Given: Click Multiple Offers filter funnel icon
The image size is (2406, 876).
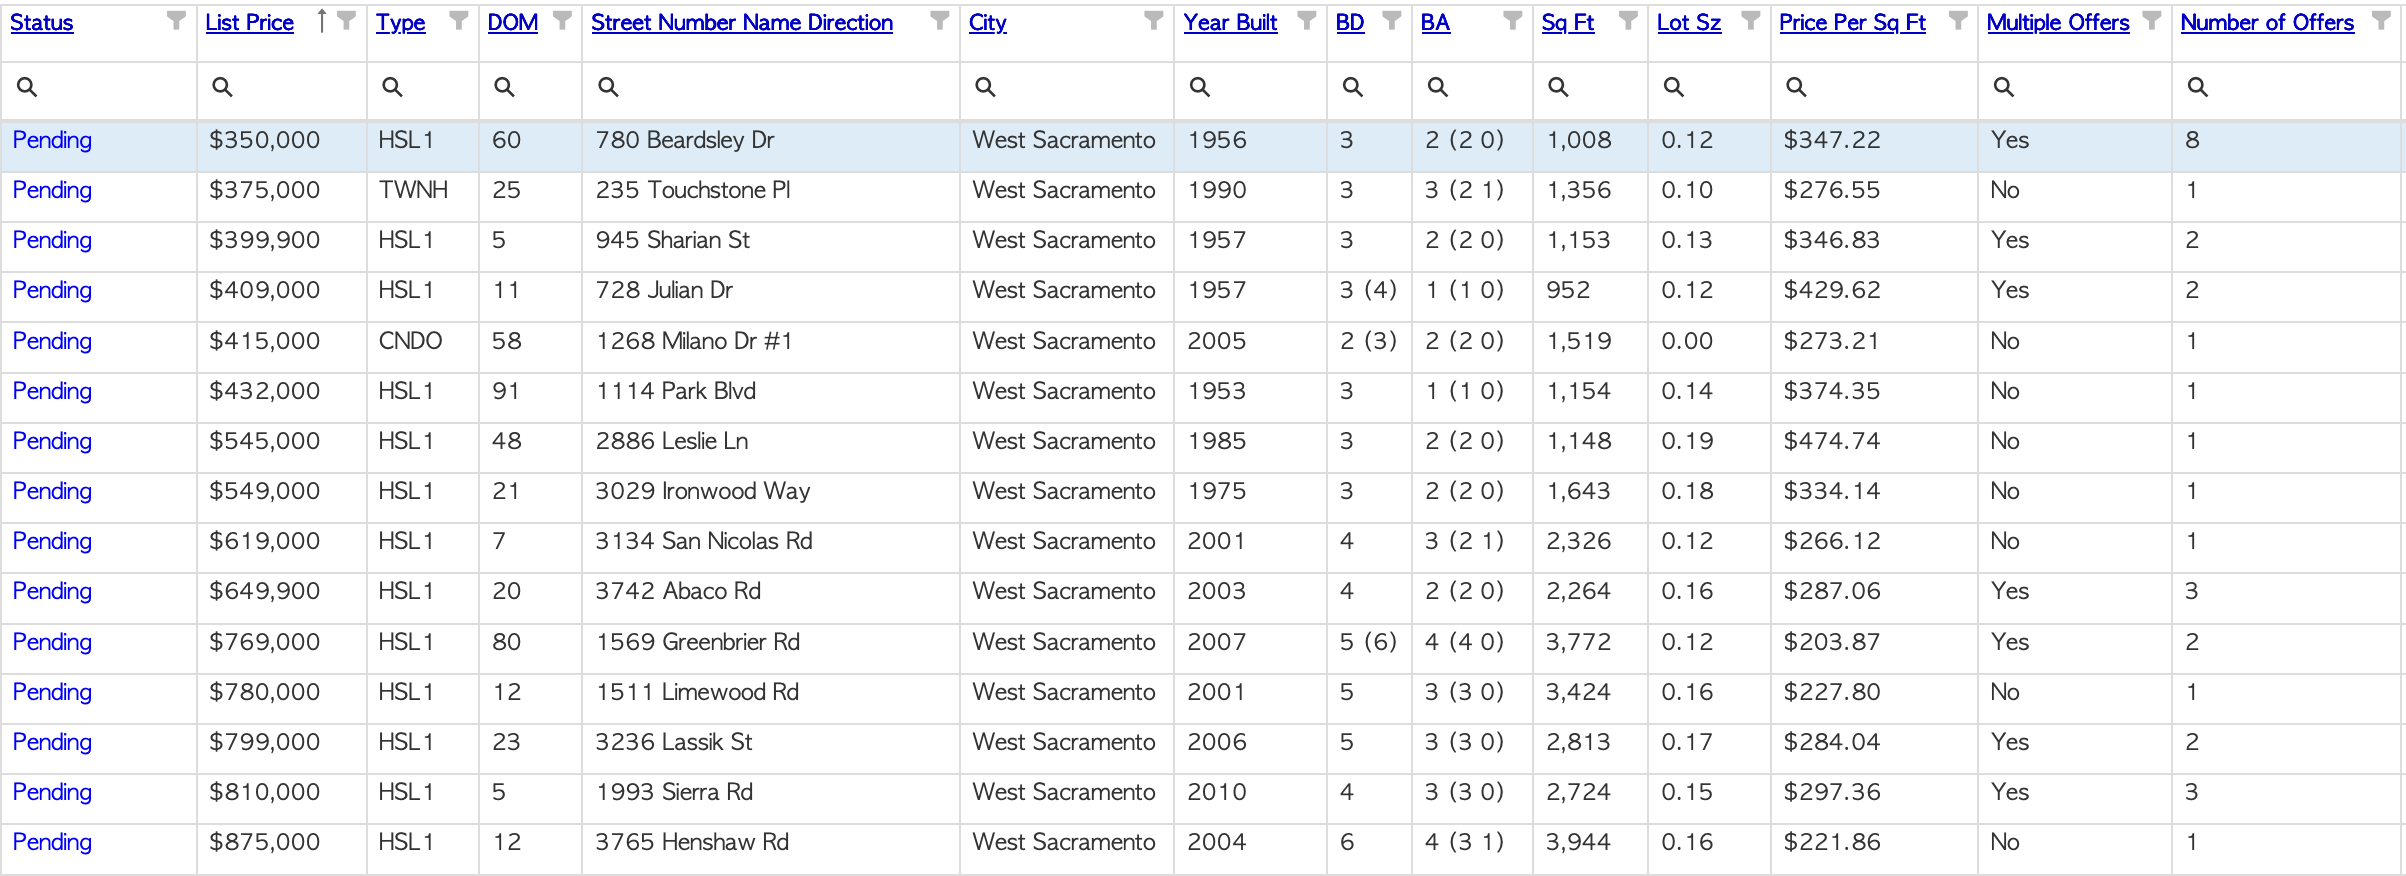Looking at the screenshot, I should point(2152,21).
